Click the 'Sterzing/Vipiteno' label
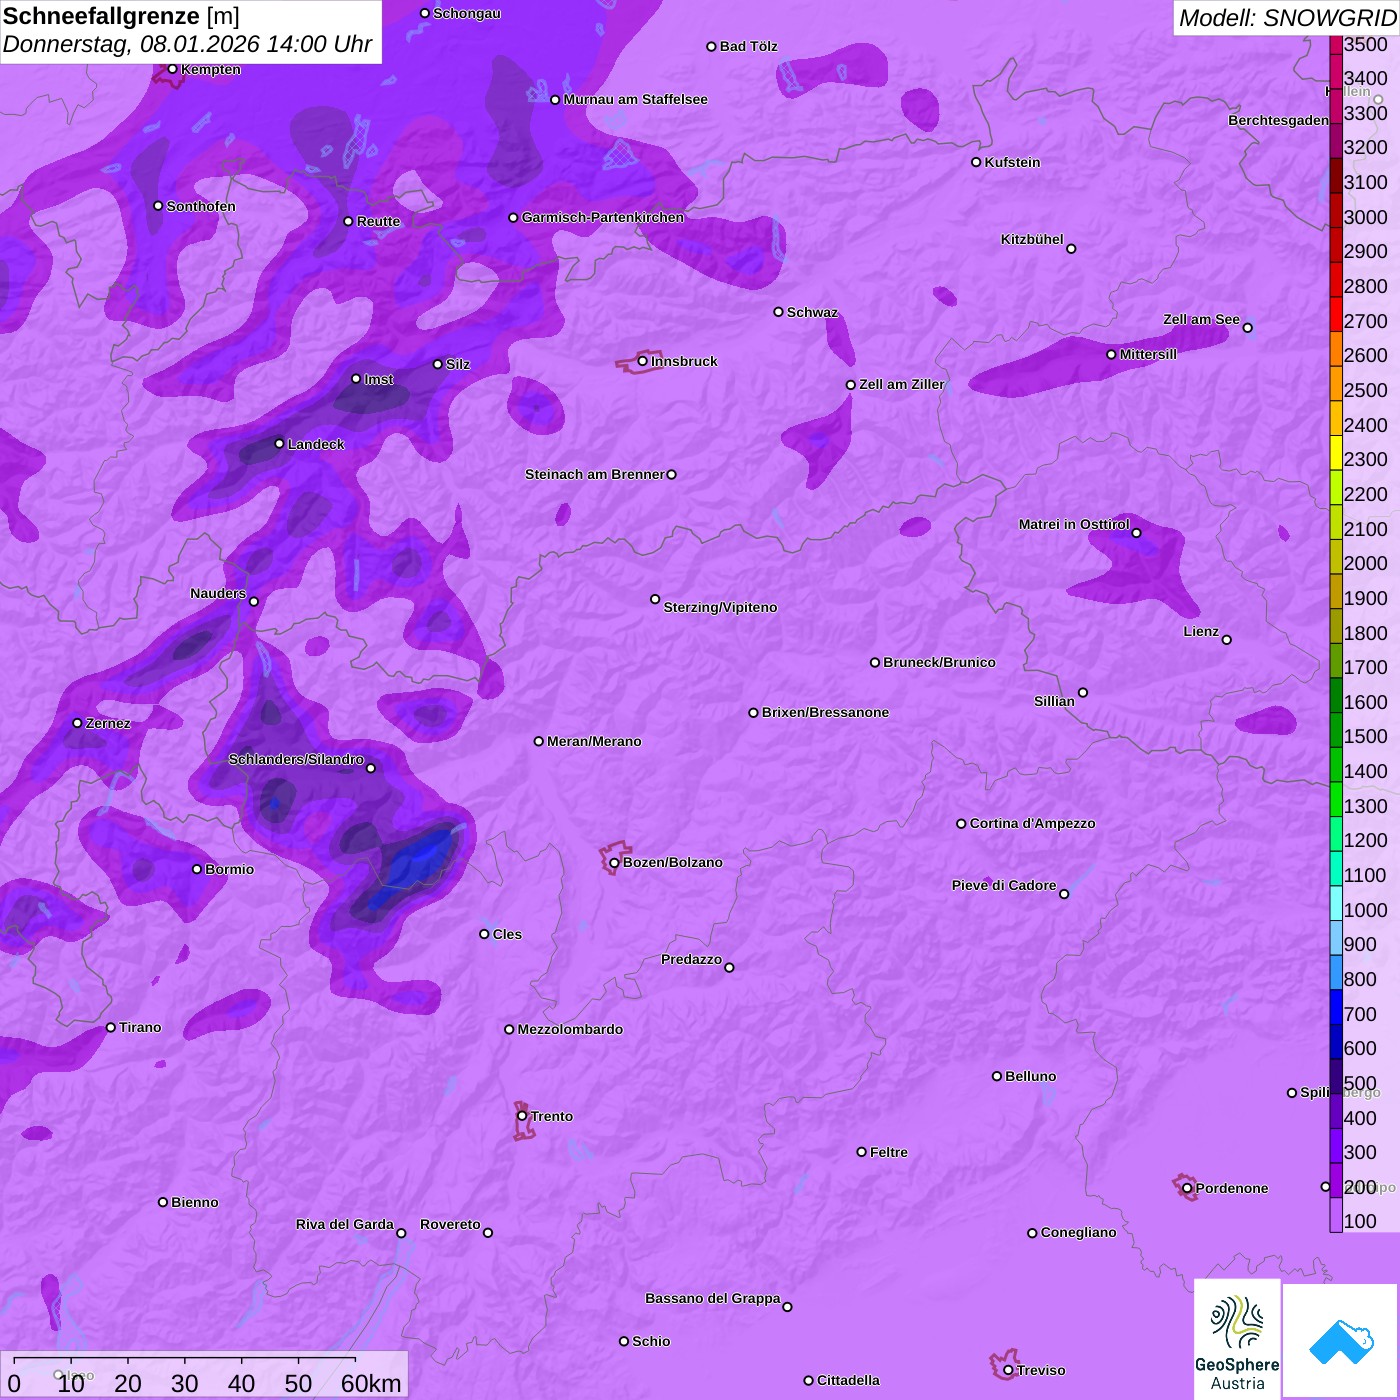The image size is (1400, 1400). (x=720, y=607)
